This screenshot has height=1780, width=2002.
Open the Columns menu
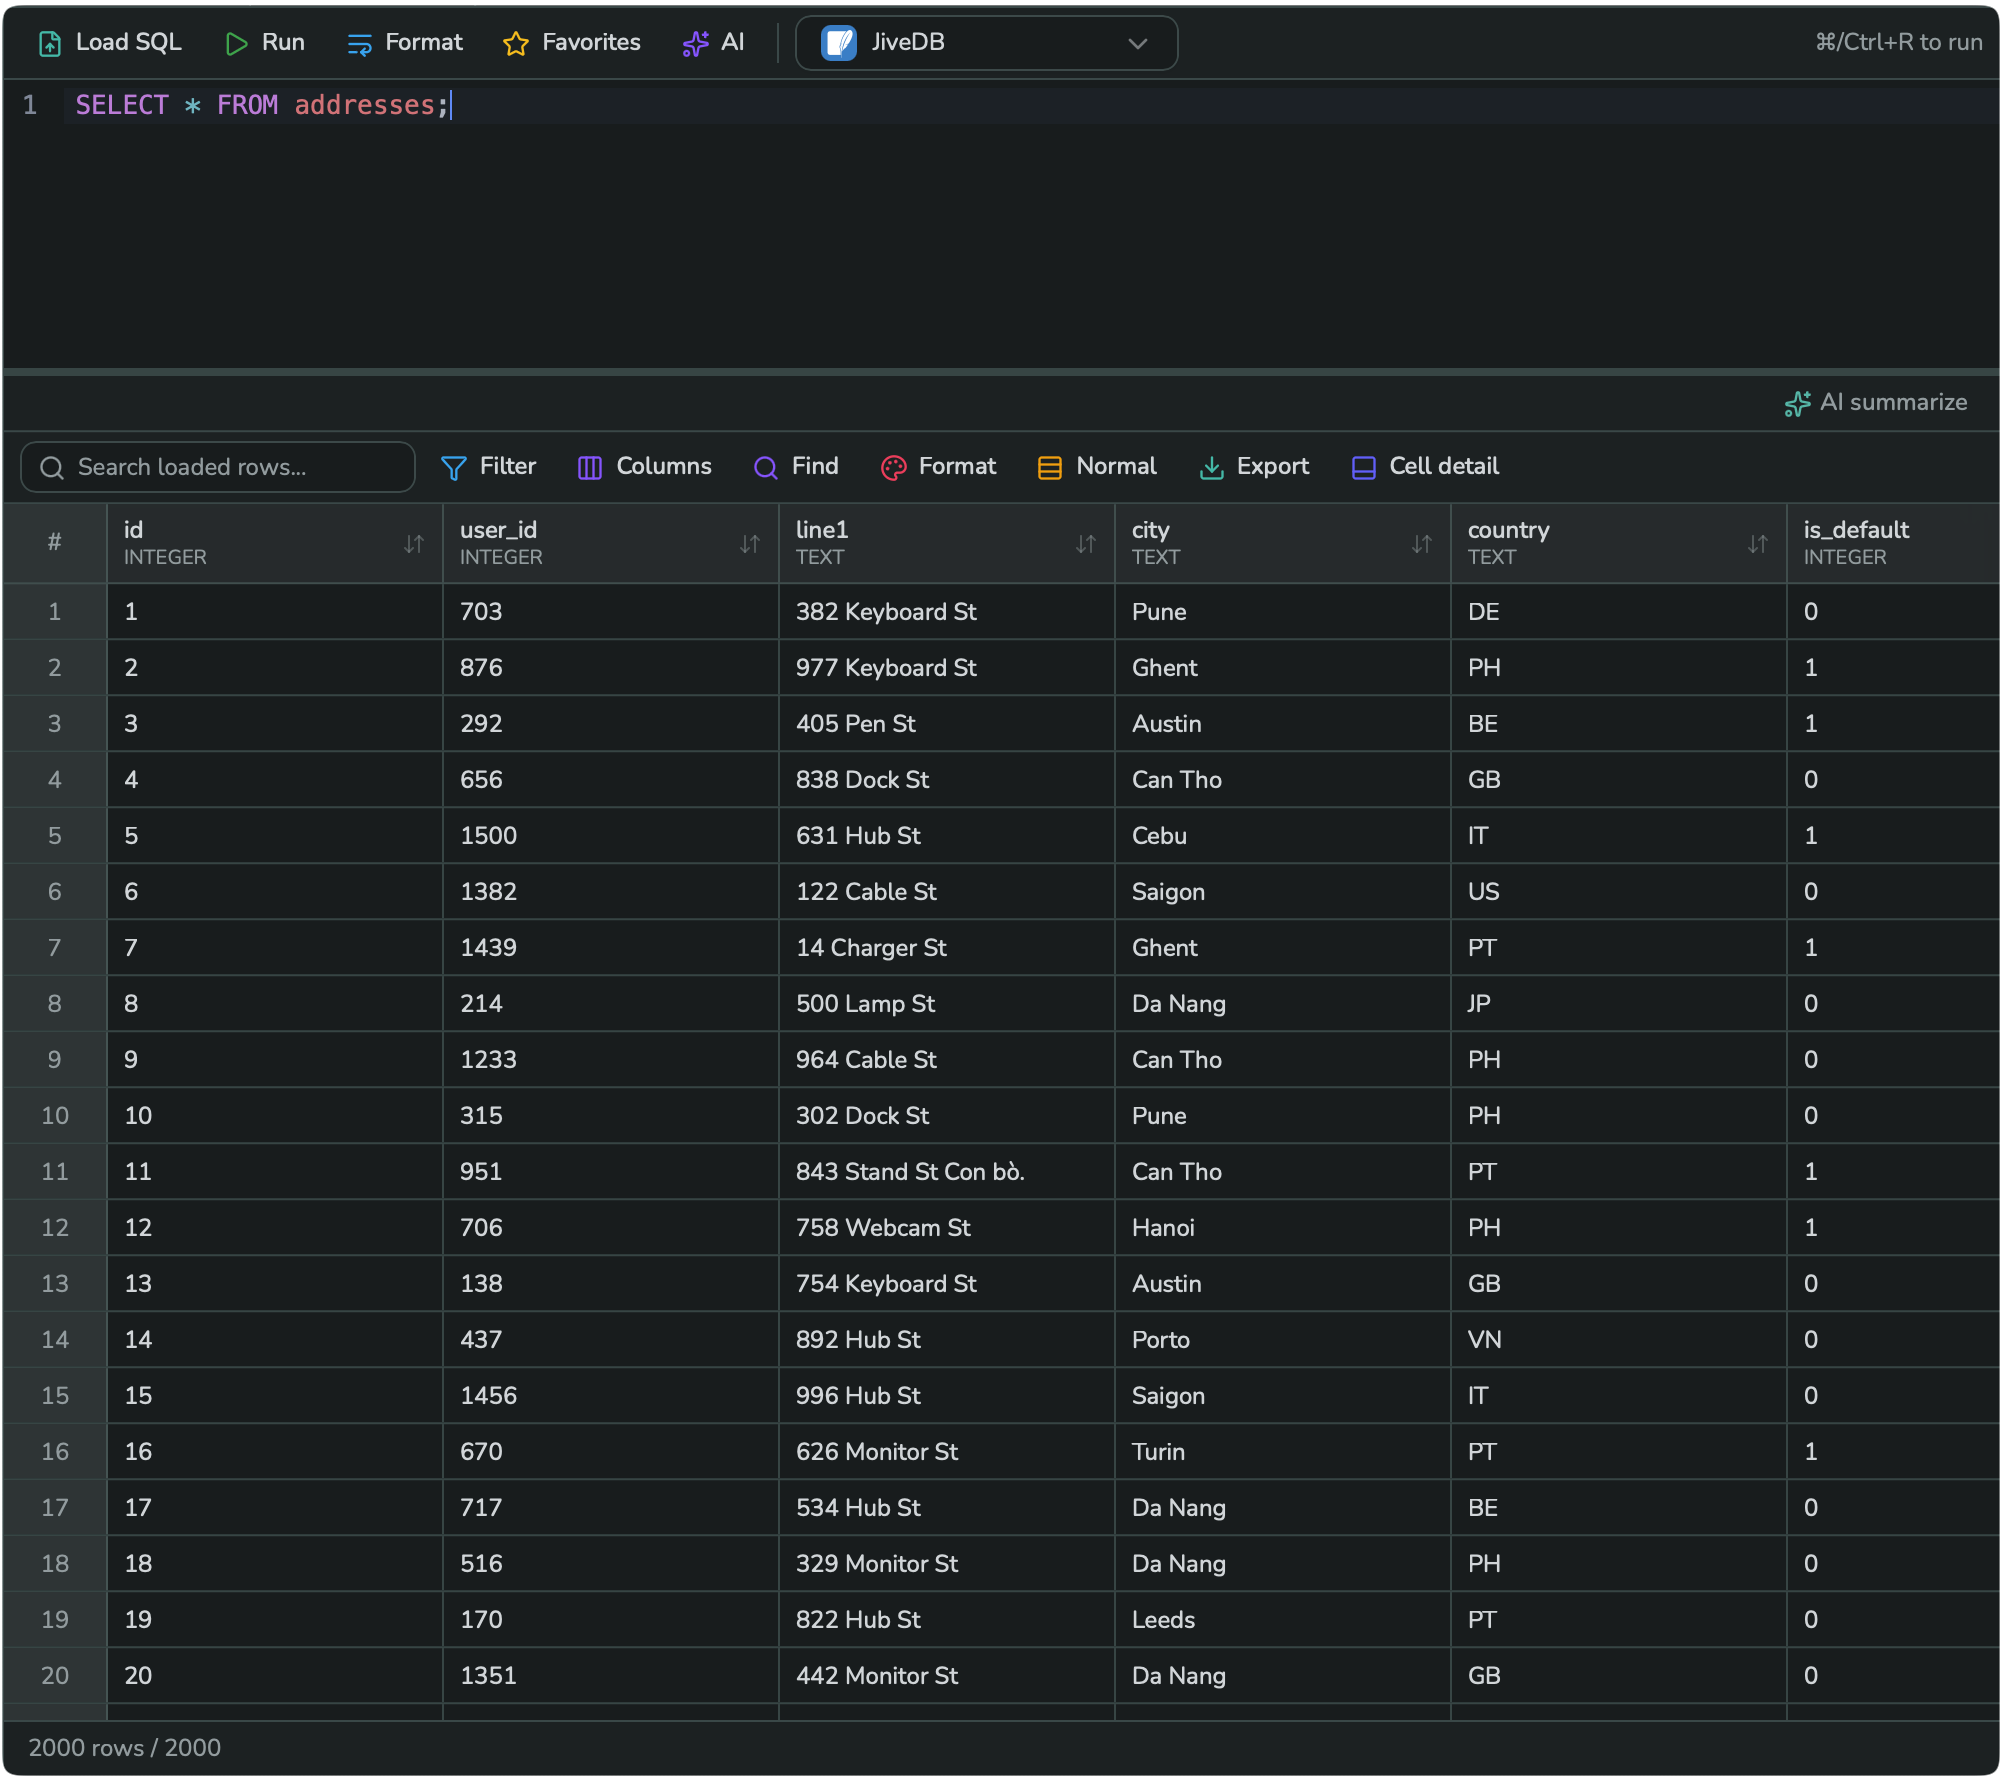(x=645, y=467)
